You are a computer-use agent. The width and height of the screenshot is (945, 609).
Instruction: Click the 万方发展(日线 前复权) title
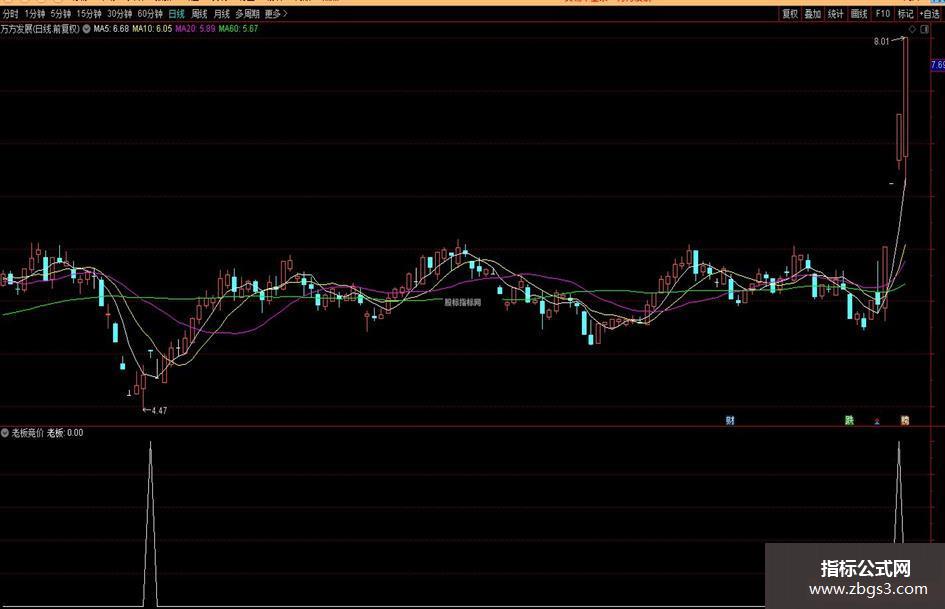[x=40, y=28]
